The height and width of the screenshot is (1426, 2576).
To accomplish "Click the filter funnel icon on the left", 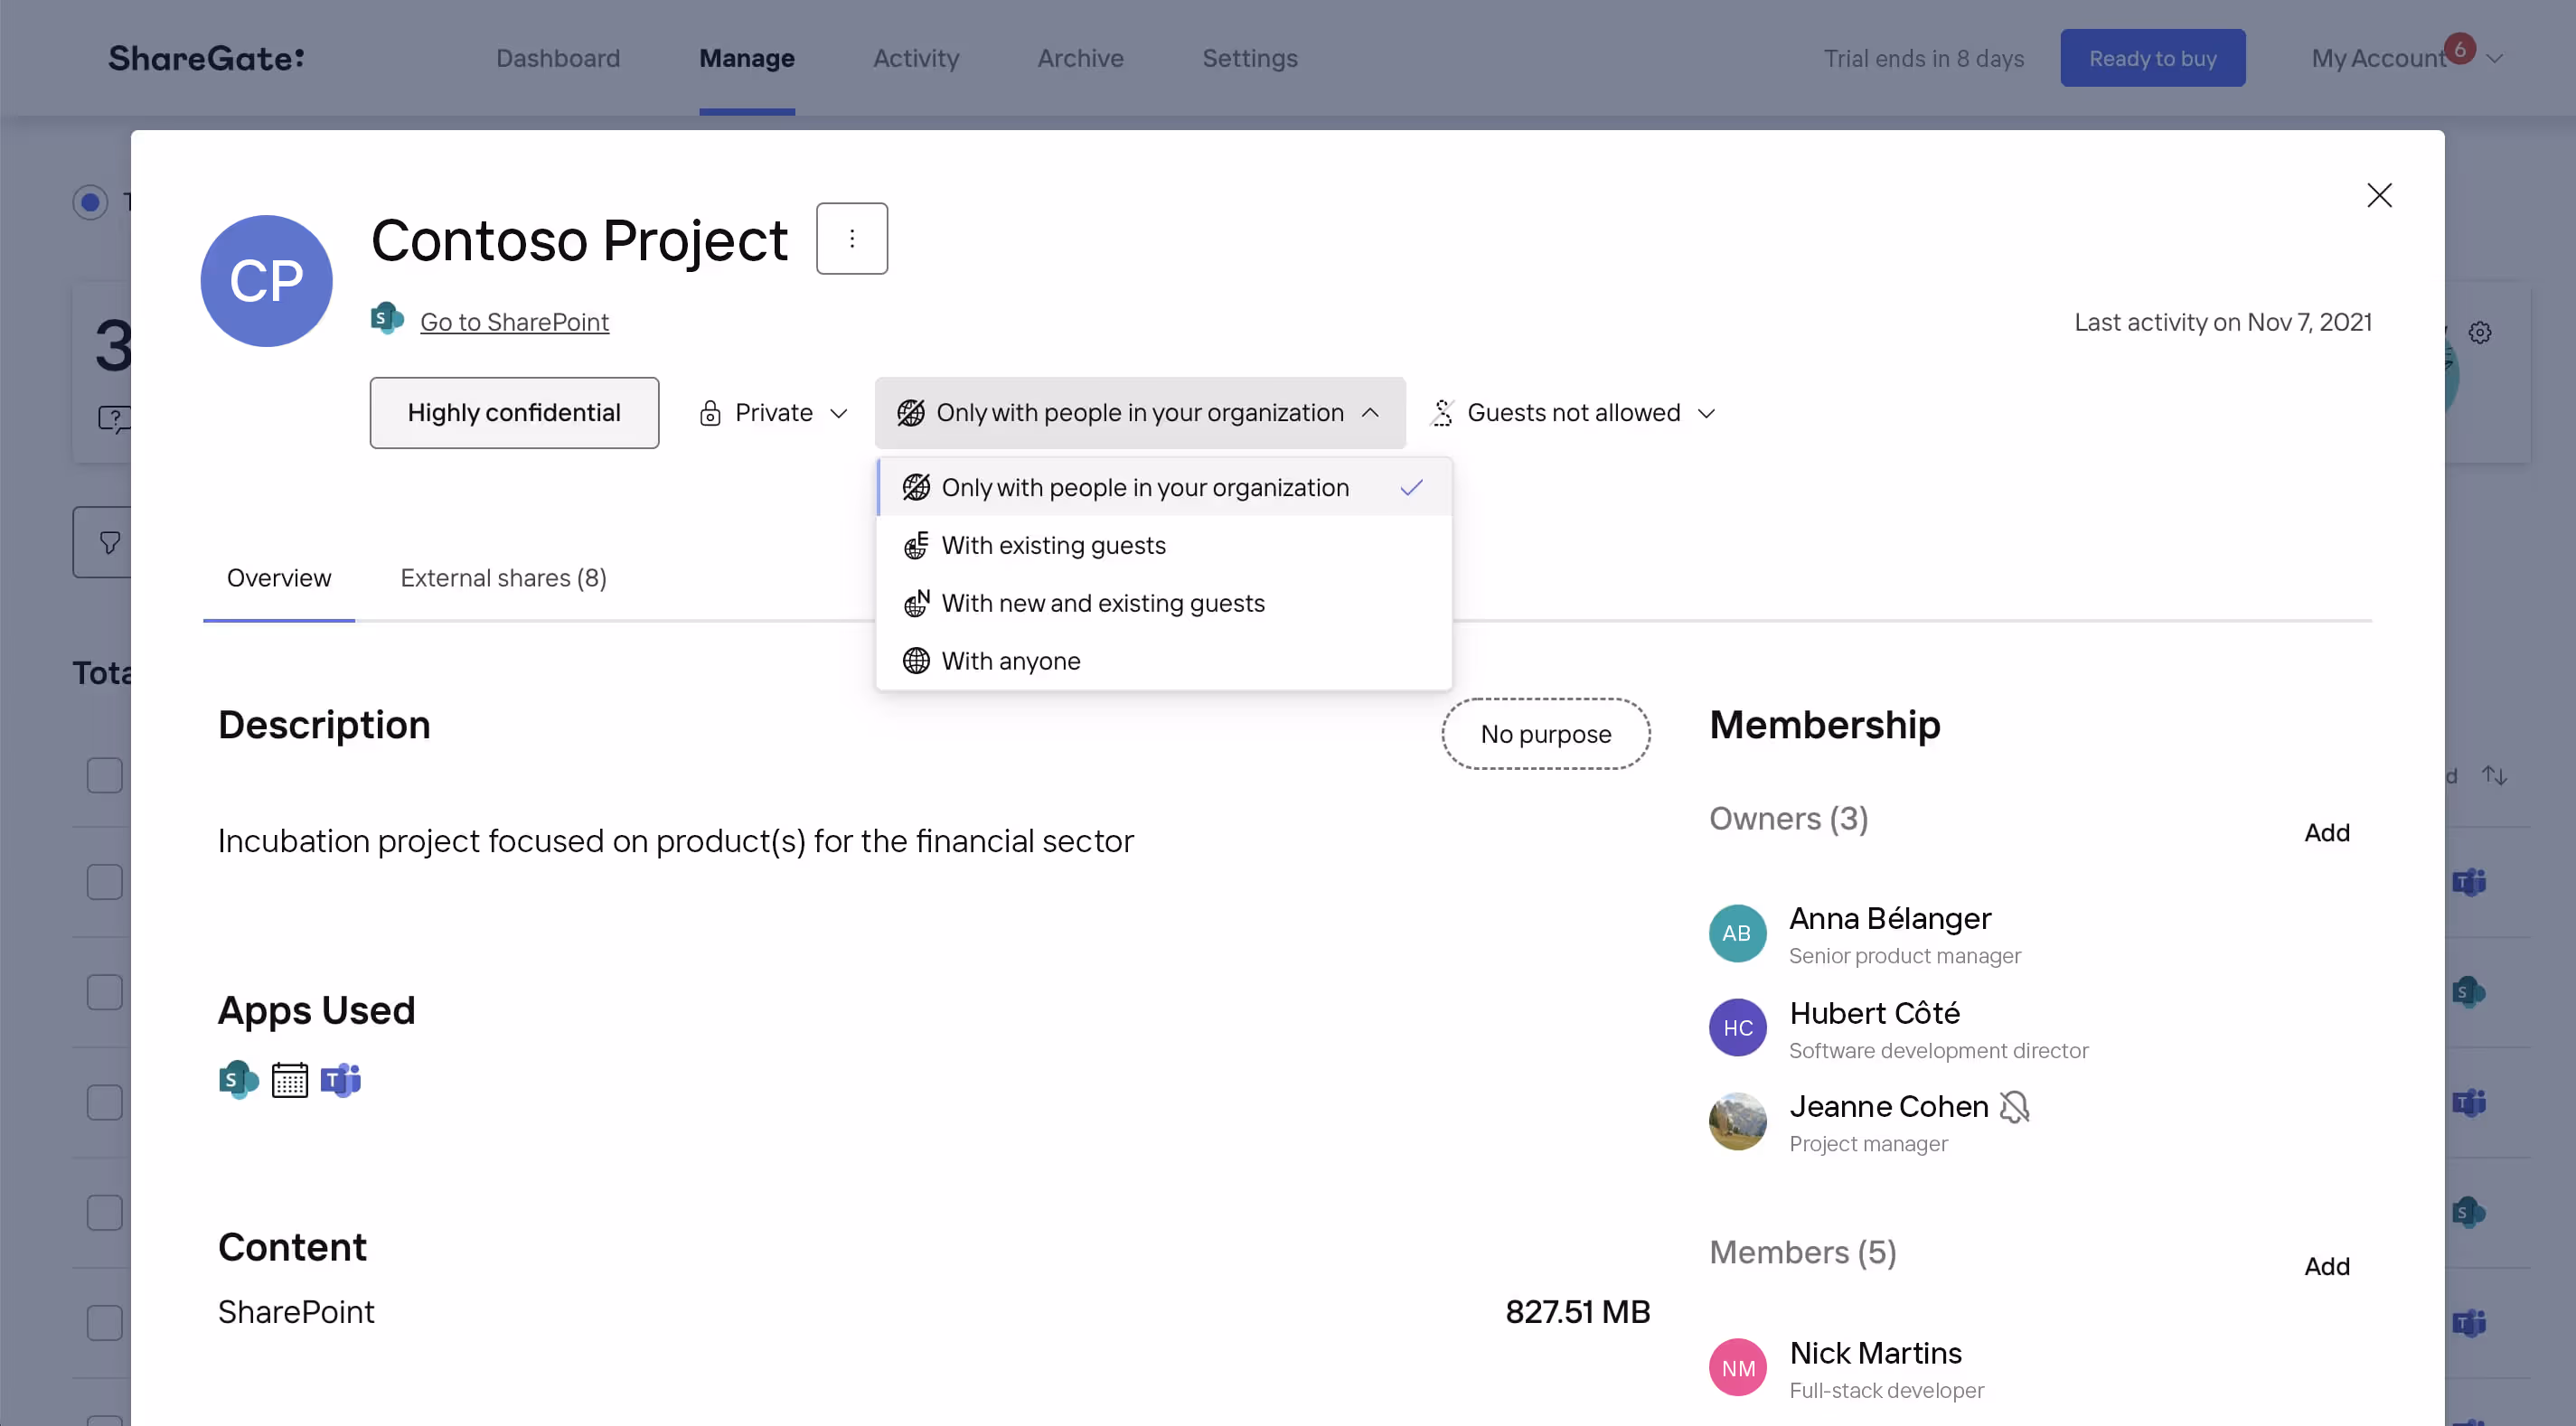I will [110, 542].
